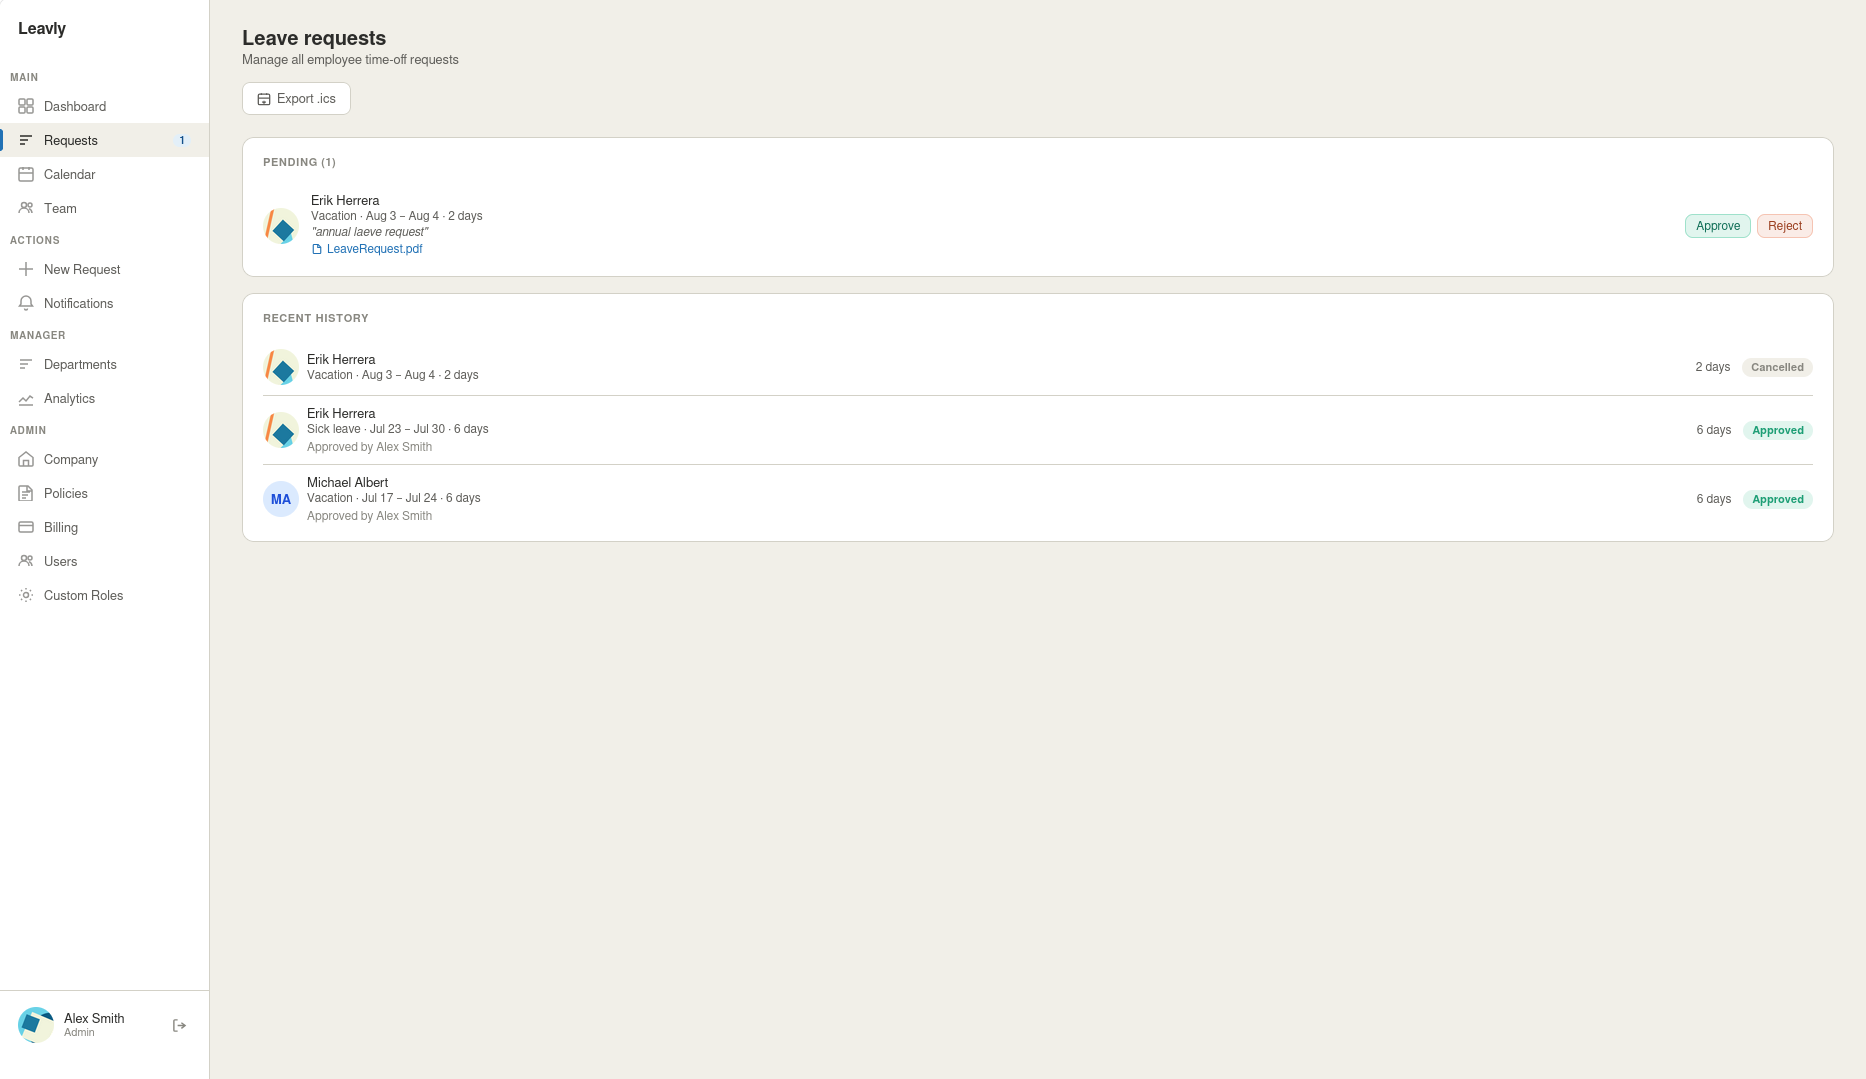Click the Policies document icon
1866x1079 pixels.
point(26,493)
